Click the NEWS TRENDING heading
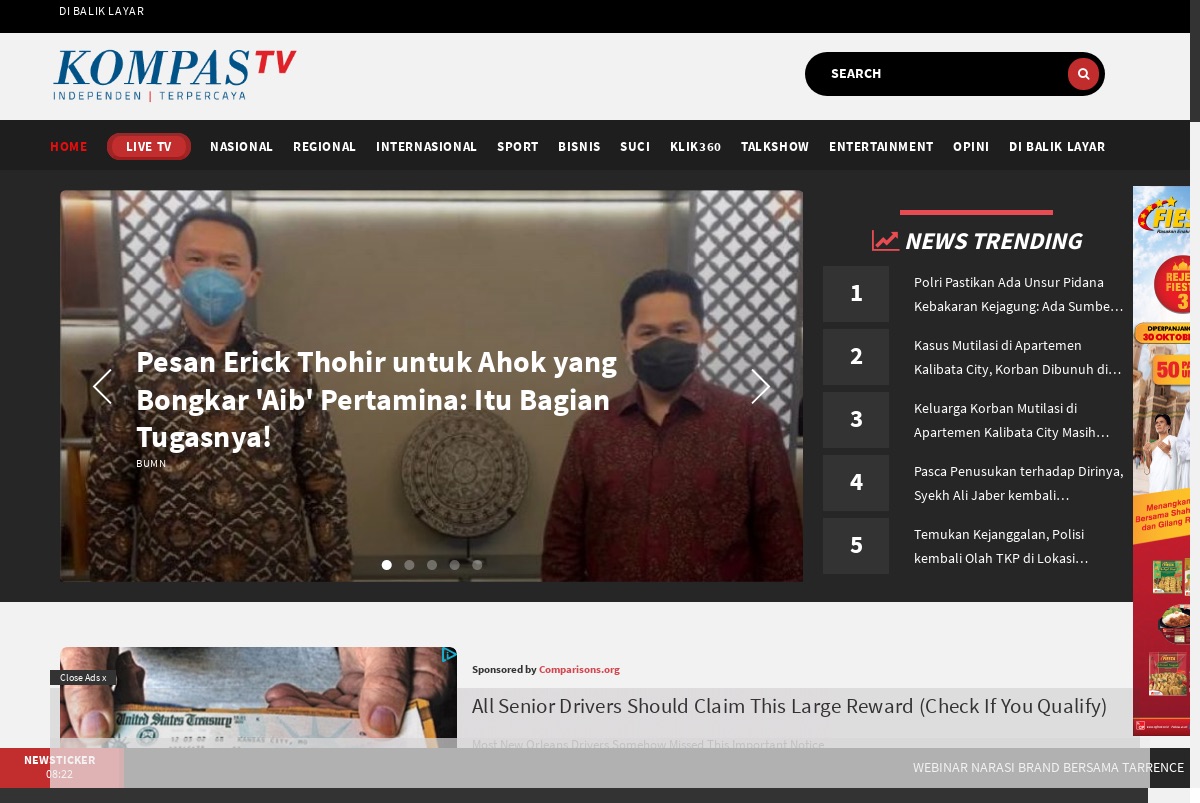Viewport: 1200px width, 803px height. click(993, 241)
